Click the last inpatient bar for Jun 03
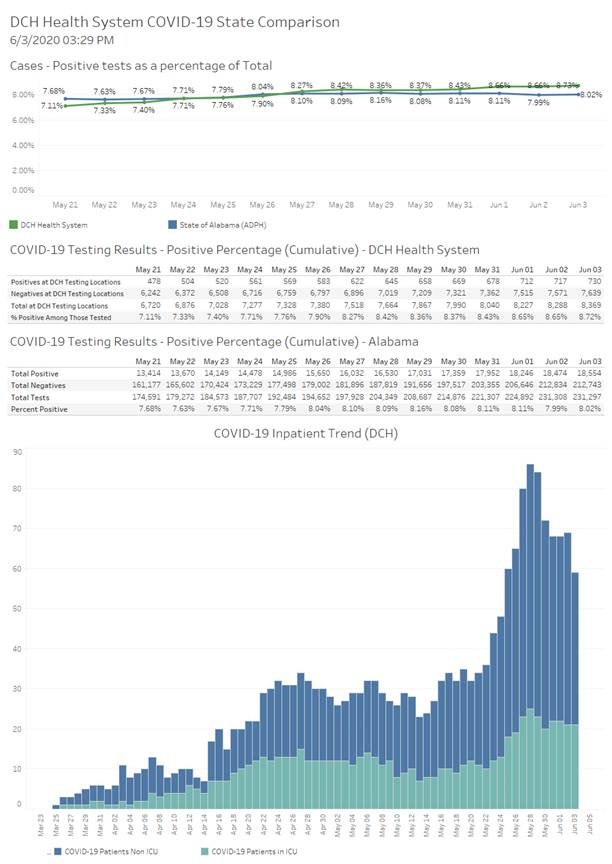612x864 pixels. pyautogui.click(x=575, y=690)
